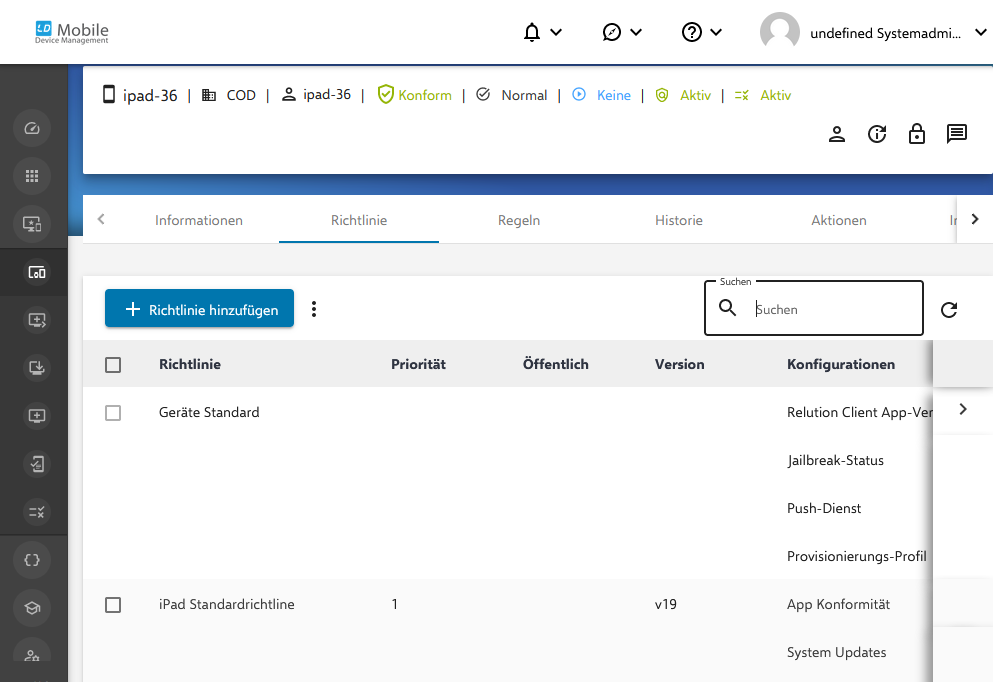Click the Keine play-circle status icon

[x=579, y=95]
